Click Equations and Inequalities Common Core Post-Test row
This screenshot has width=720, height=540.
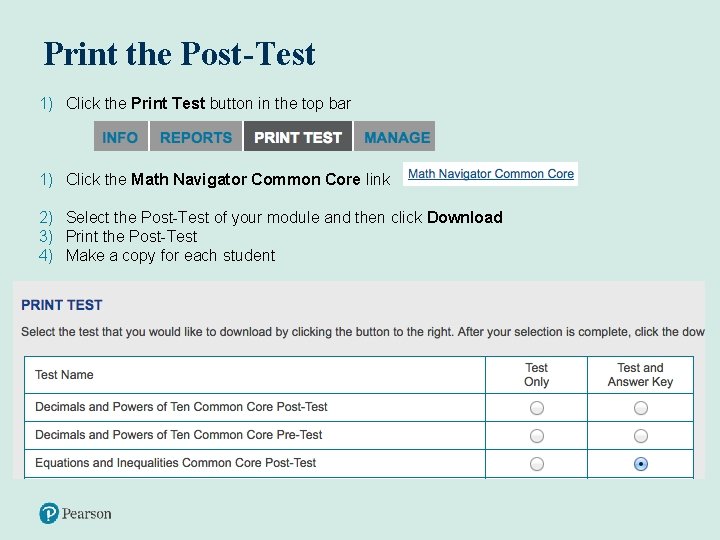point(176,463)
